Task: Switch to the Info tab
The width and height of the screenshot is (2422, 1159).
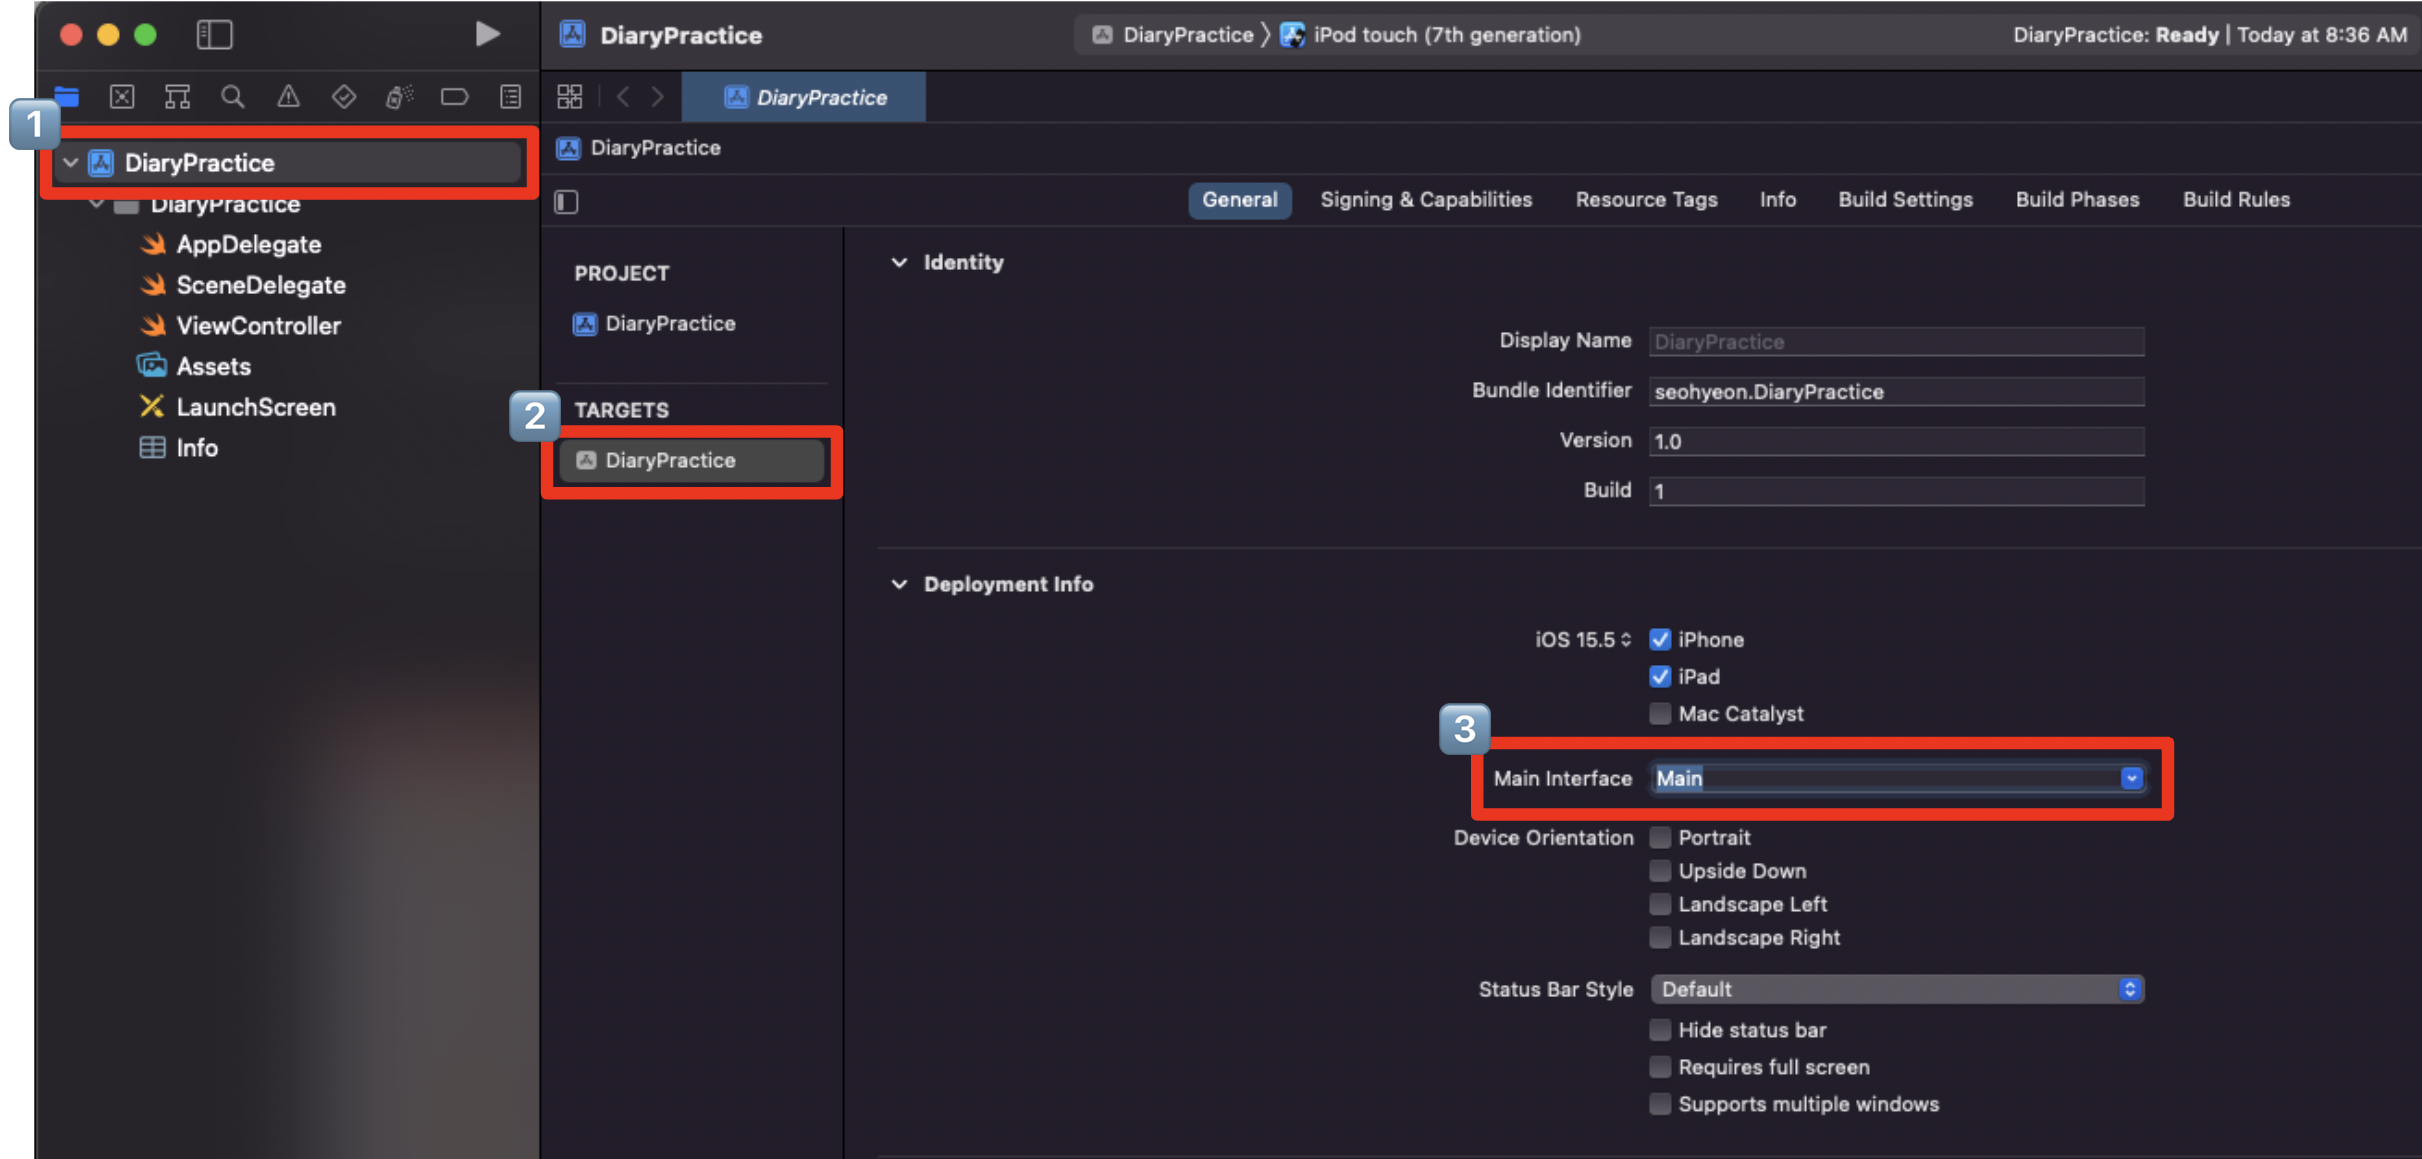Action: point(1777,199)
